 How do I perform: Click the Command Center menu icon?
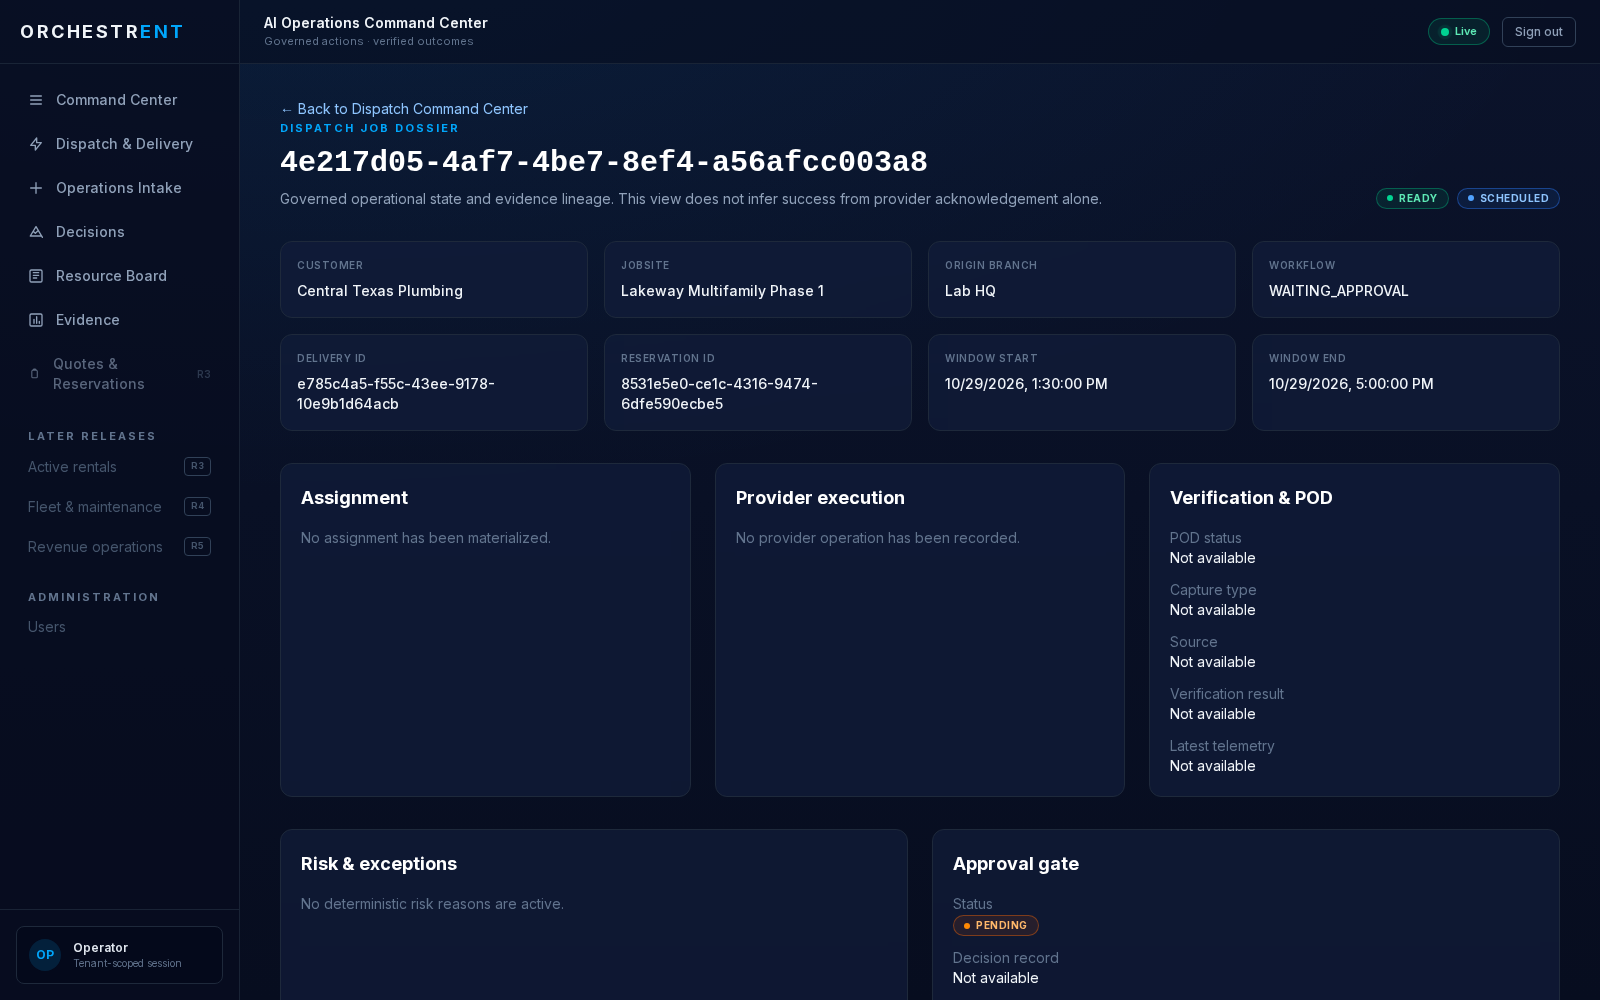36,100
